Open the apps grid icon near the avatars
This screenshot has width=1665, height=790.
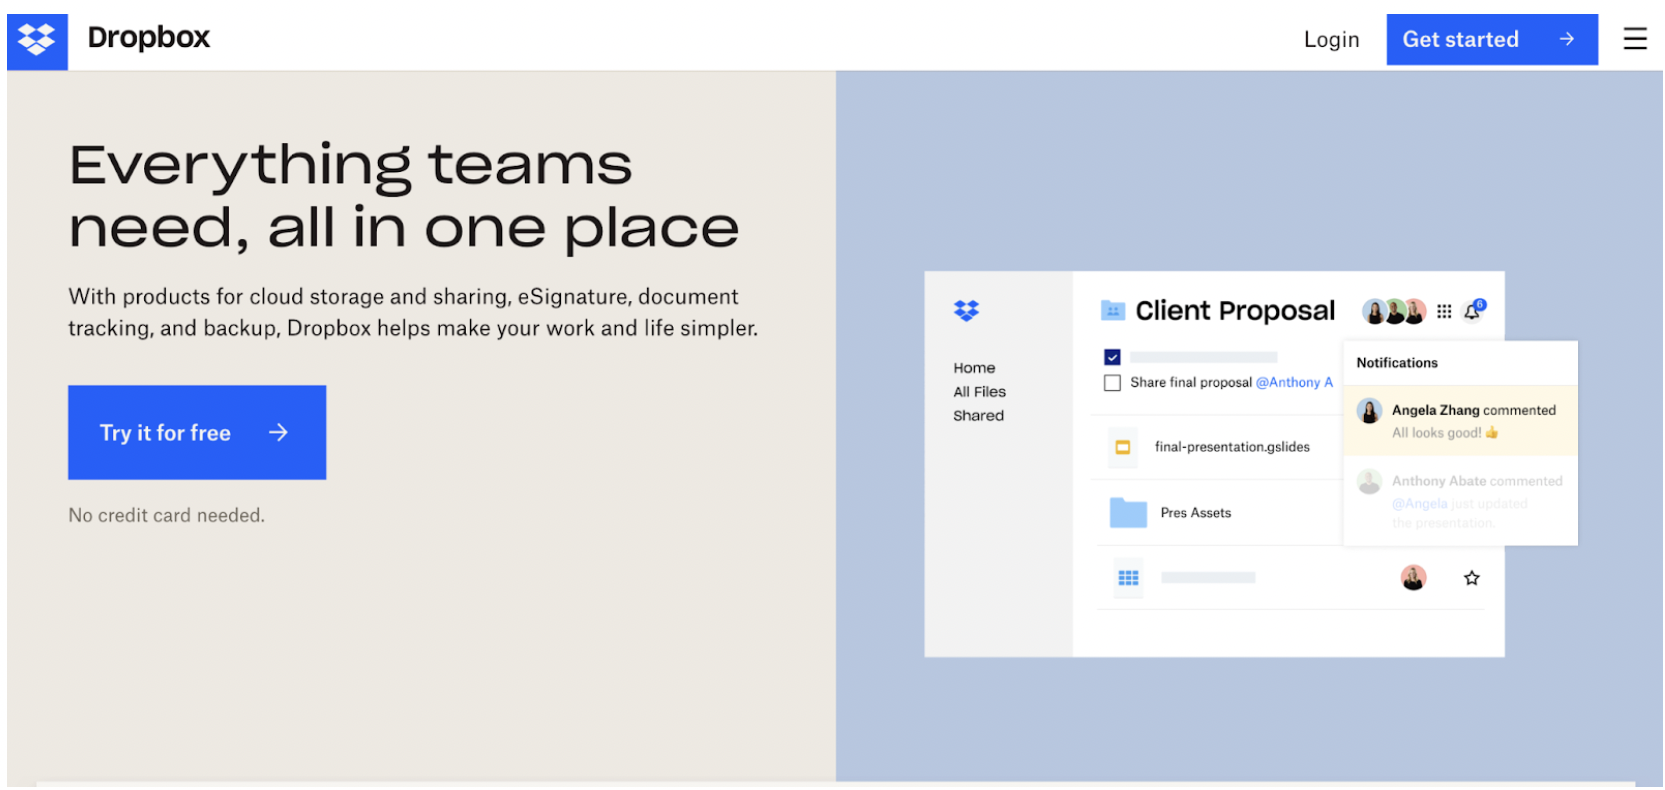tap(1444, 312)
